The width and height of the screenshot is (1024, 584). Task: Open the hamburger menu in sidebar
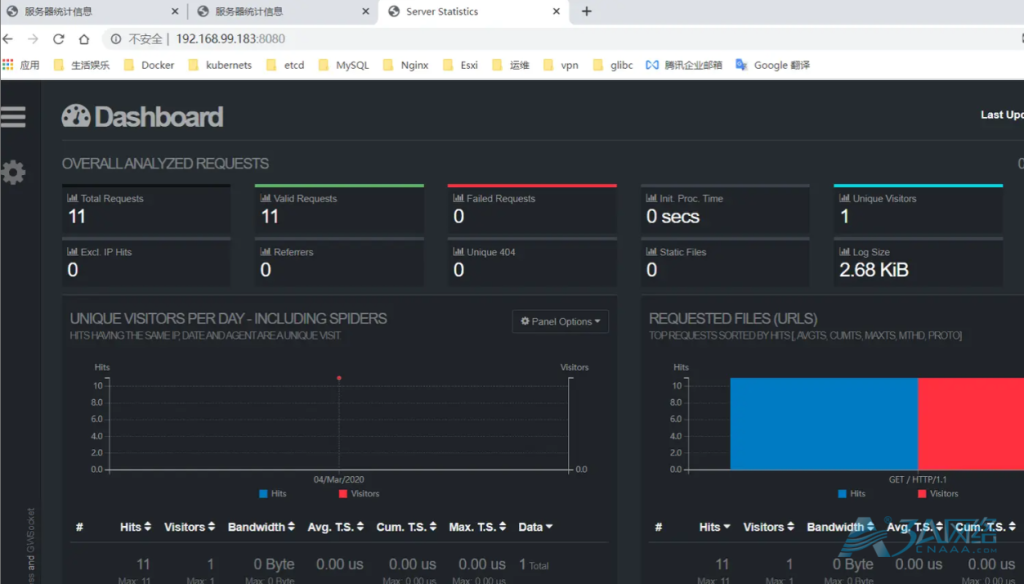[x=13, y=116]
